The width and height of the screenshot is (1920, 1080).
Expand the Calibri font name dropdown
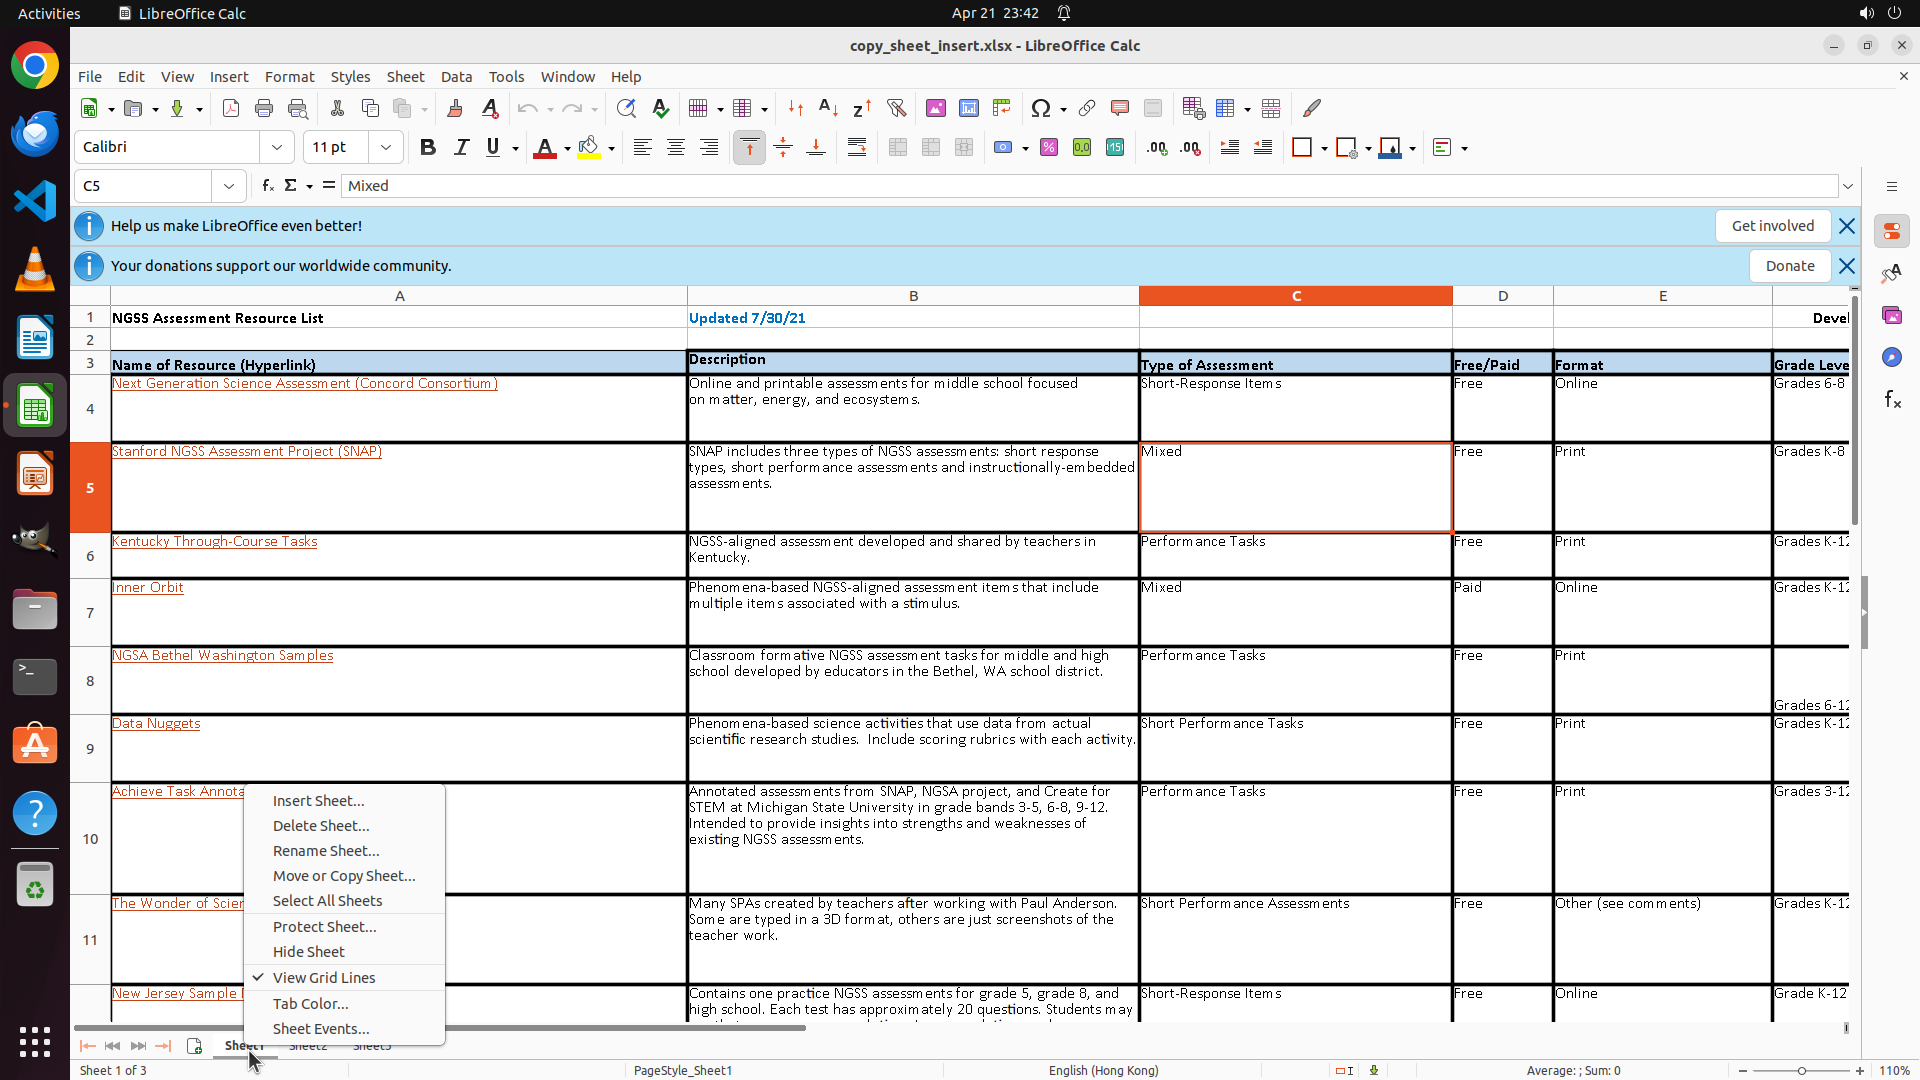(277, 148)
